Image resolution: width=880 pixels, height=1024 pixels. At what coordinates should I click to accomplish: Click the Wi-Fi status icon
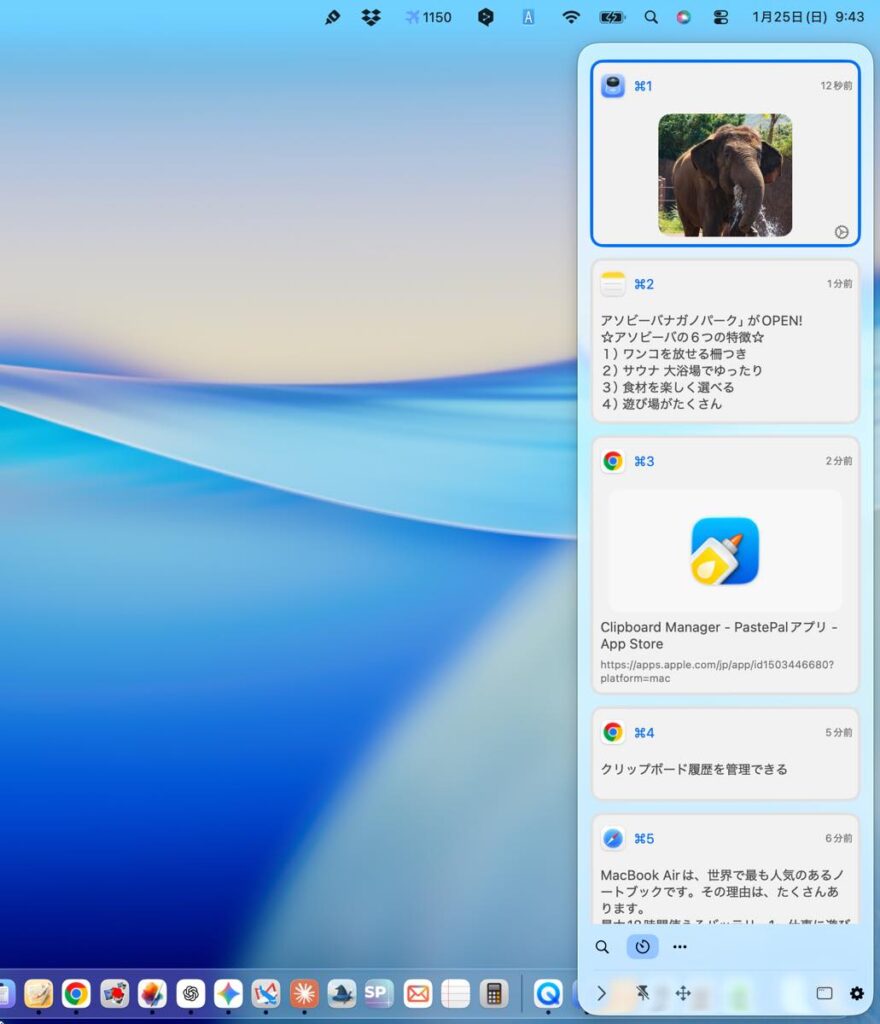(x=571, y=17)
